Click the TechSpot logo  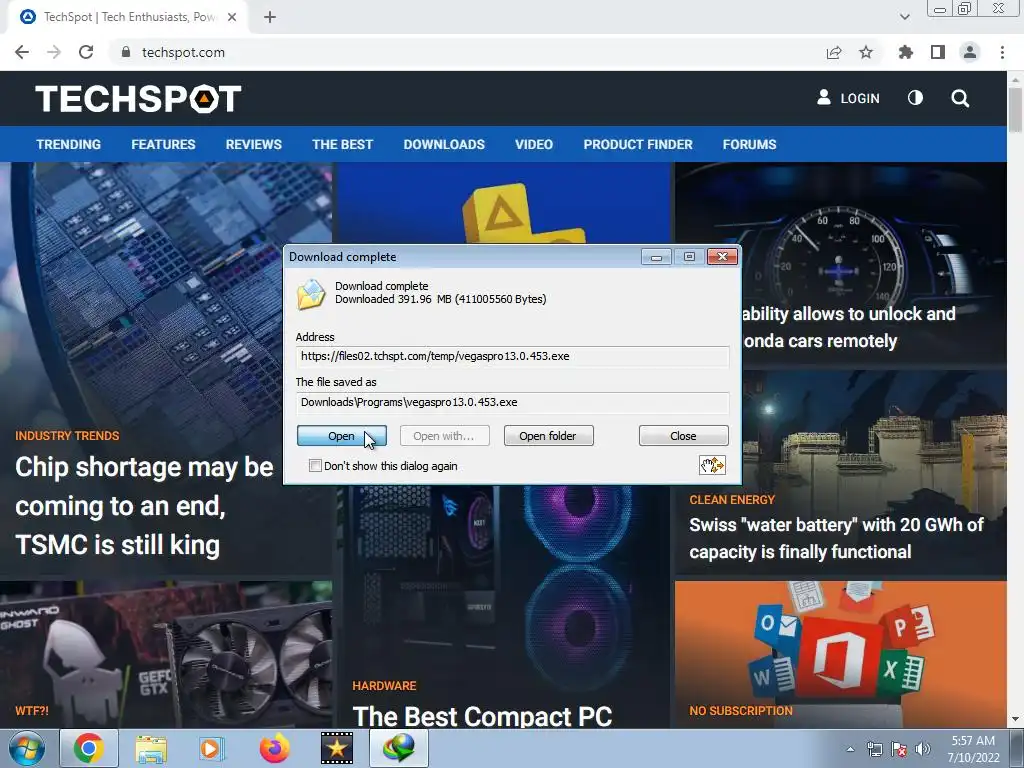pyautogui.click(x=138, y=99)
